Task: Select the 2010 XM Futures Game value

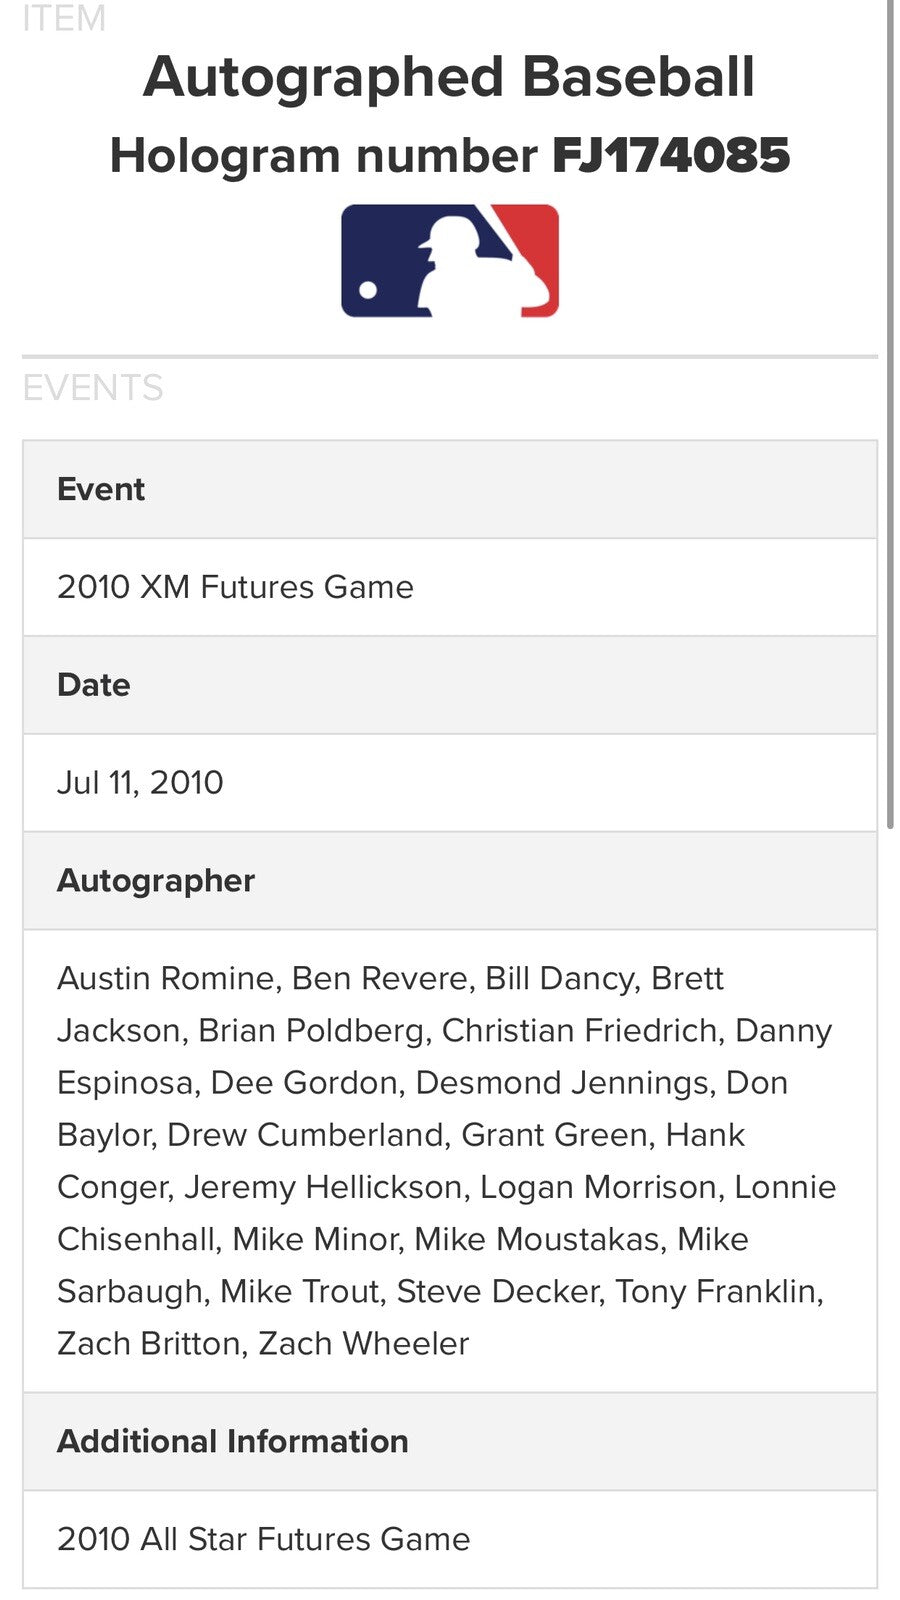Action: tap(235, 587)
